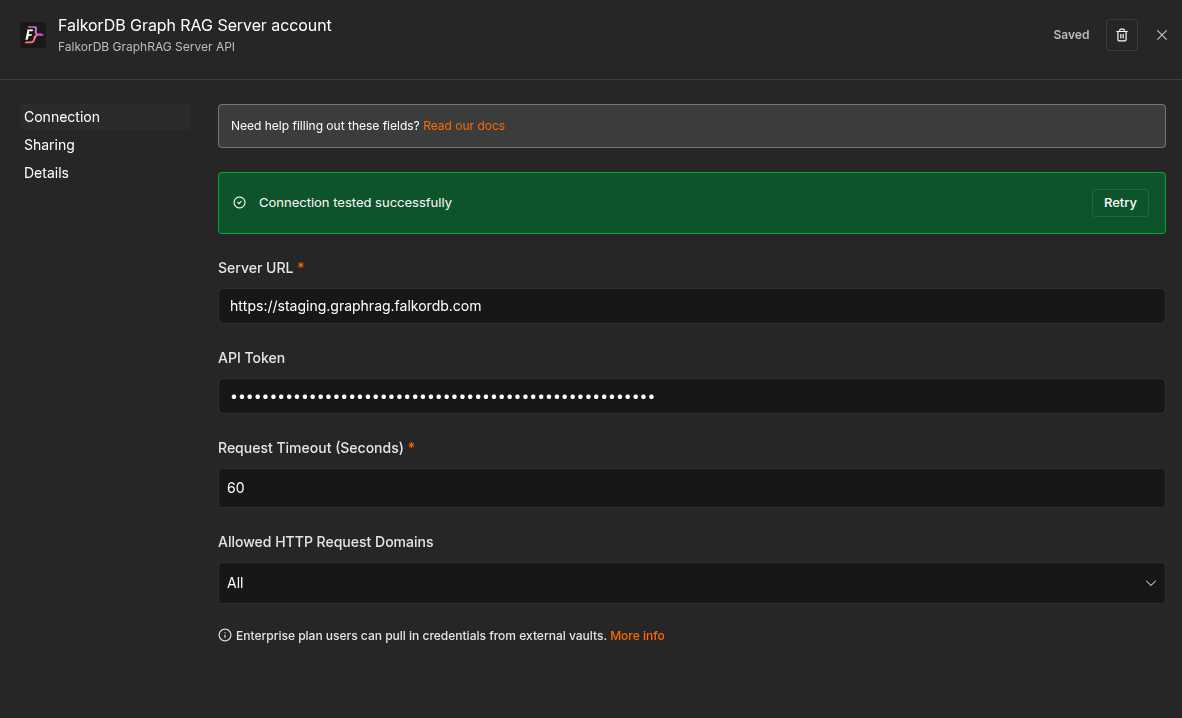Click 'FalkorDB GraphRAG Server API' subtitle
The width and height of the screenshot is (1182, 718).
tap(146, 47)
